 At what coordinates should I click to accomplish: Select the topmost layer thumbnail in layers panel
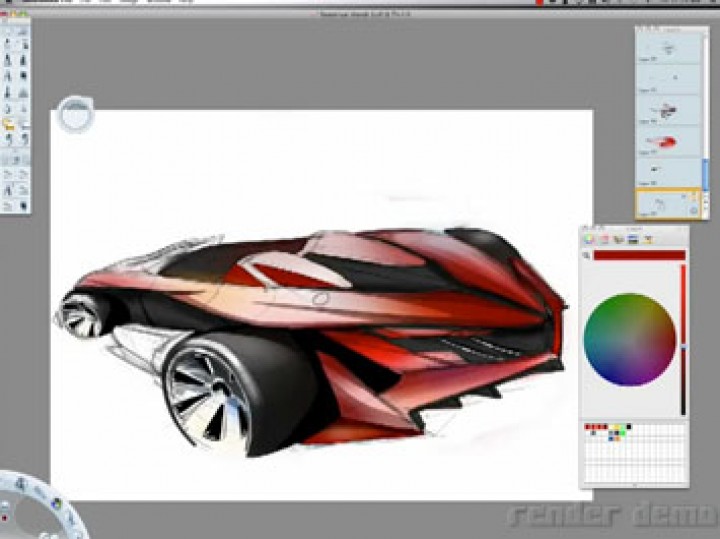pyautogui.click(x=669, y=49)
